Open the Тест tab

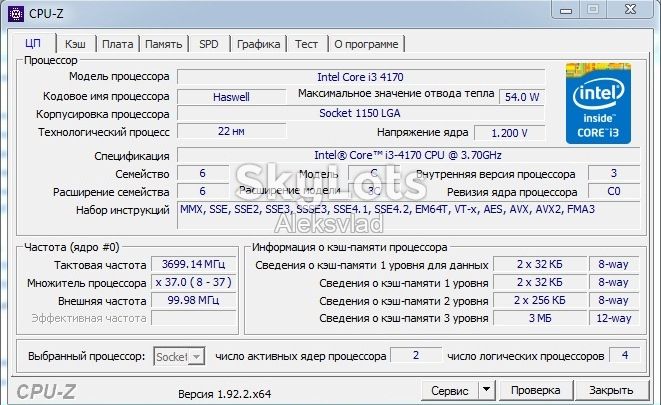pyautogui.click(x=306, y=44)
